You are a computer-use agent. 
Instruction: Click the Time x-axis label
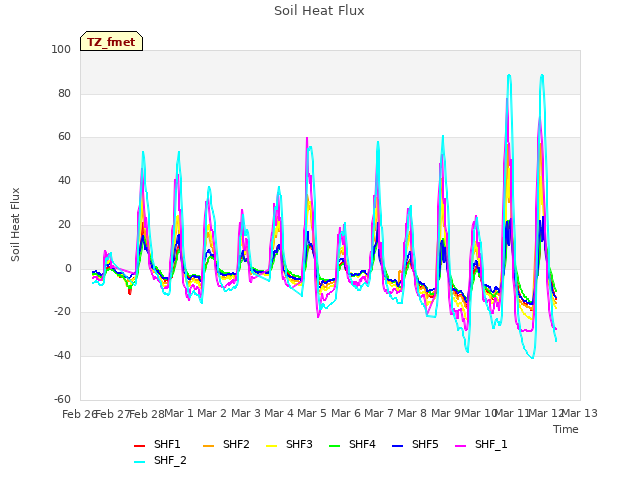point(566,429)
